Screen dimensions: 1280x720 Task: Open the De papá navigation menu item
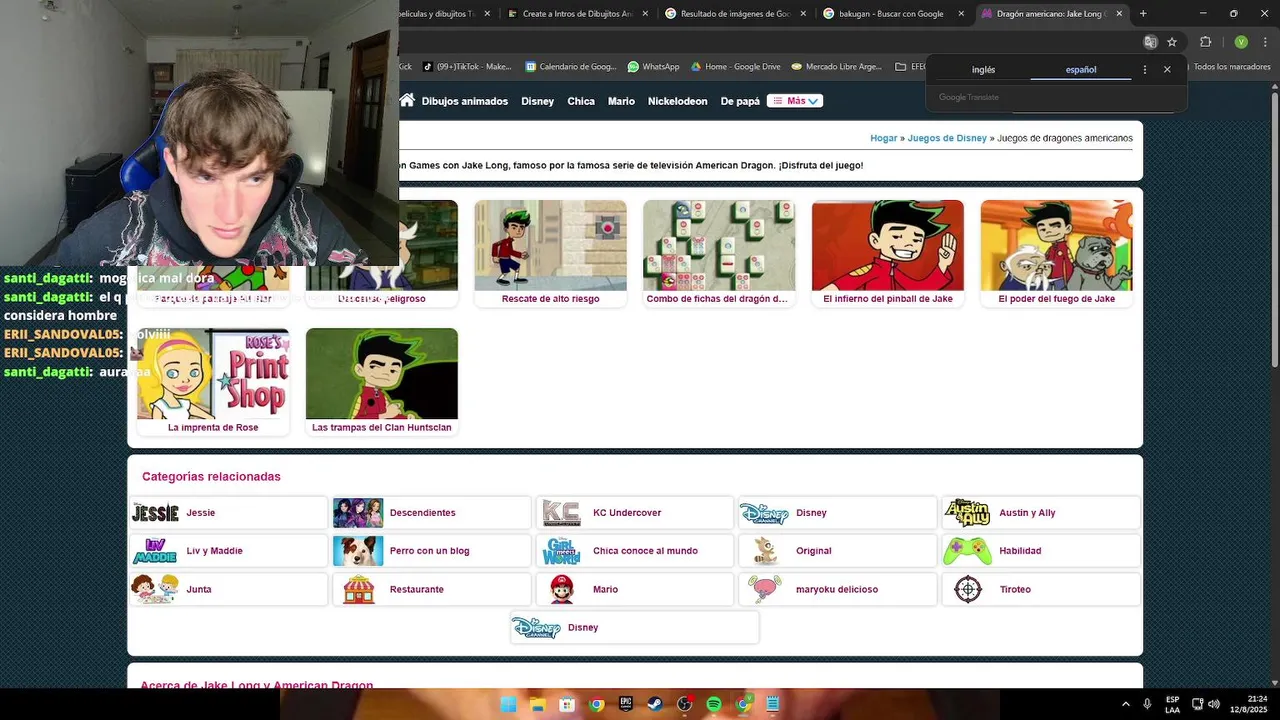(740, 101)
